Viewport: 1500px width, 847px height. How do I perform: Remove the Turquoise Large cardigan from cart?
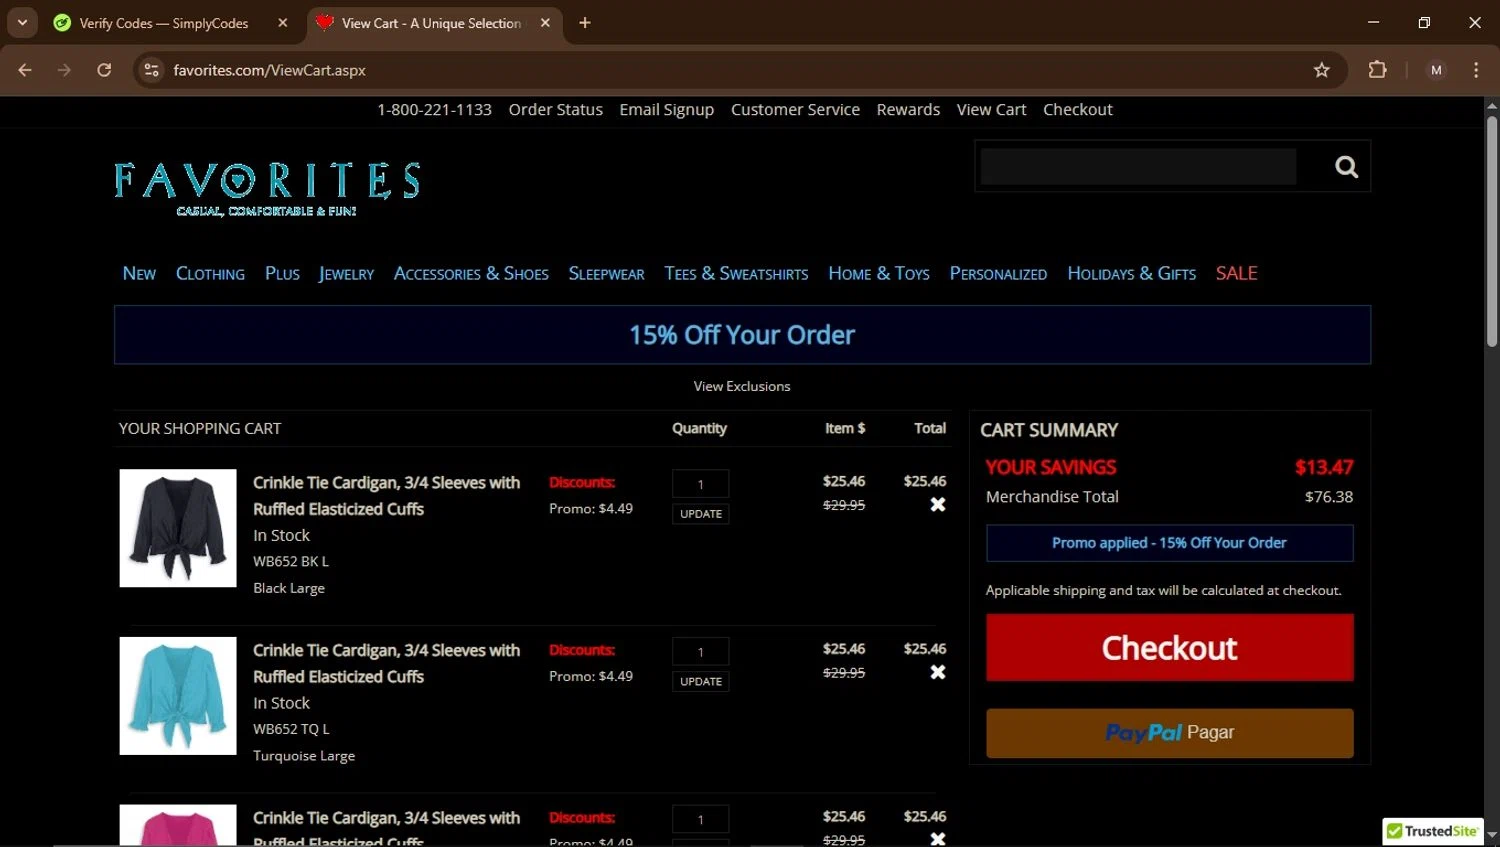(x=938, y=673)
